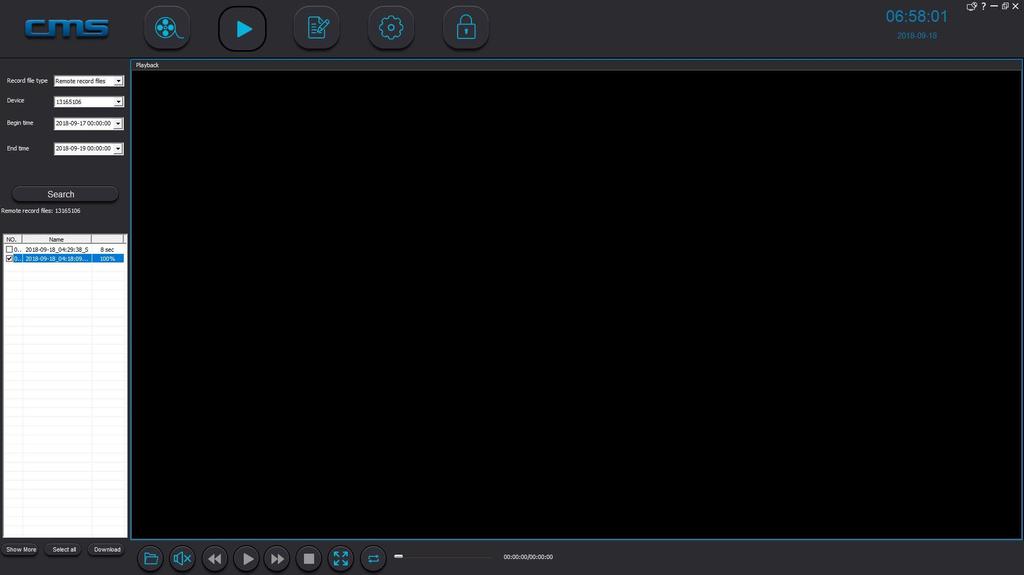Click the help question mark icon
Viewport: 1024px width, 575px height.
coord(984,6)
